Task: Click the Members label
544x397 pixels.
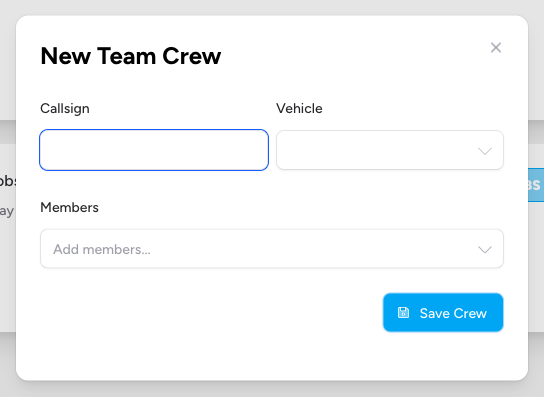Action: (x=69, y=208)
